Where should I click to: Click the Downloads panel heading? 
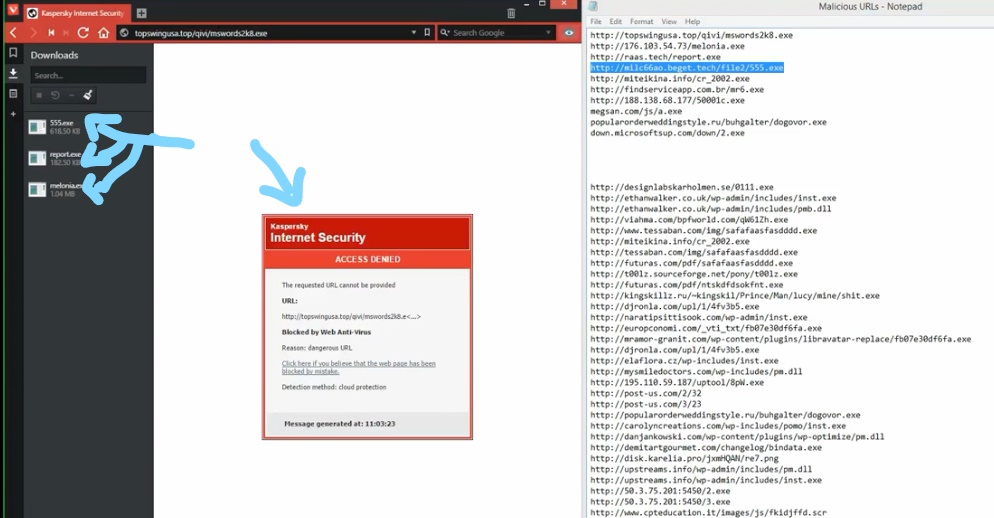[55, 55]
